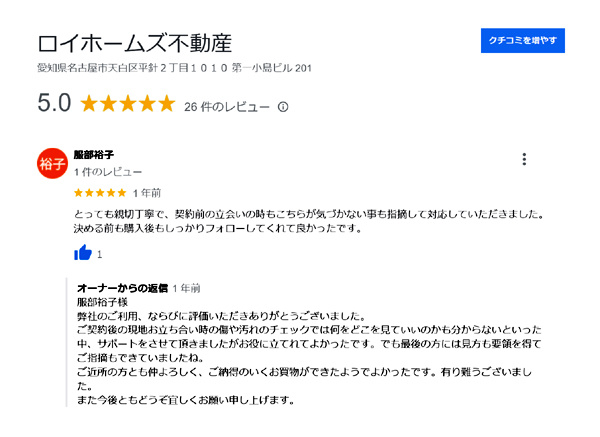Image resolution: width=600 pixels, height=437 pixels.
Task: Open the 26 件のレビュー link
Action: click(x=227, y=106)
